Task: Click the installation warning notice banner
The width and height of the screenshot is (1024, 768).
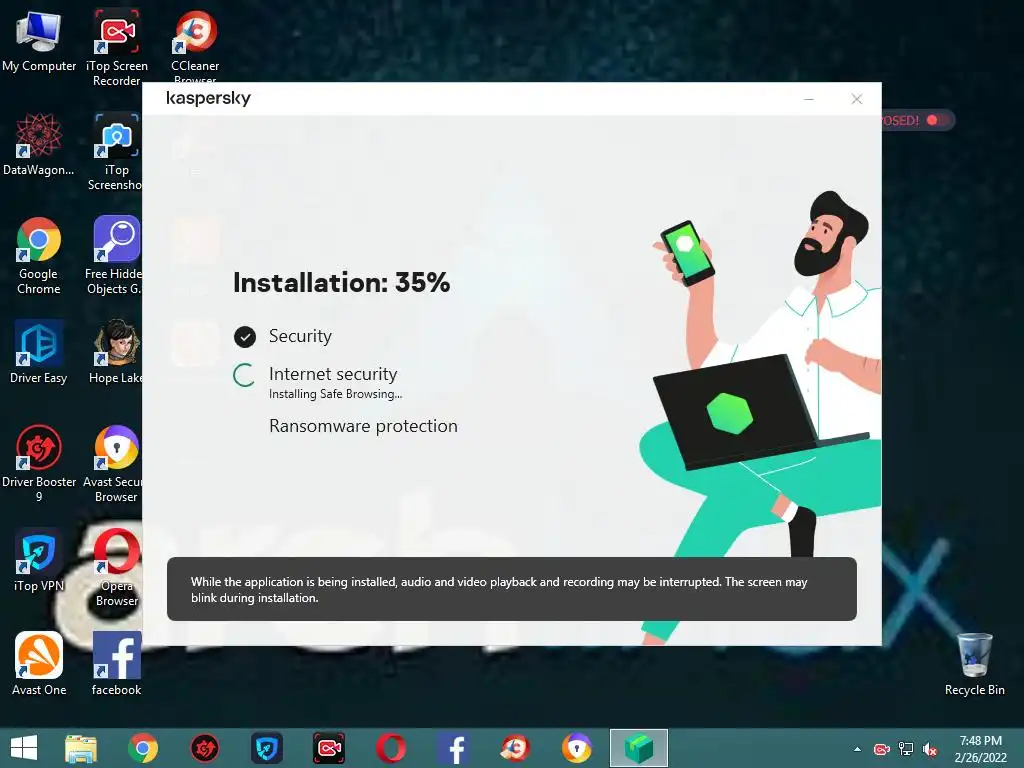Action: pos(511,589)
